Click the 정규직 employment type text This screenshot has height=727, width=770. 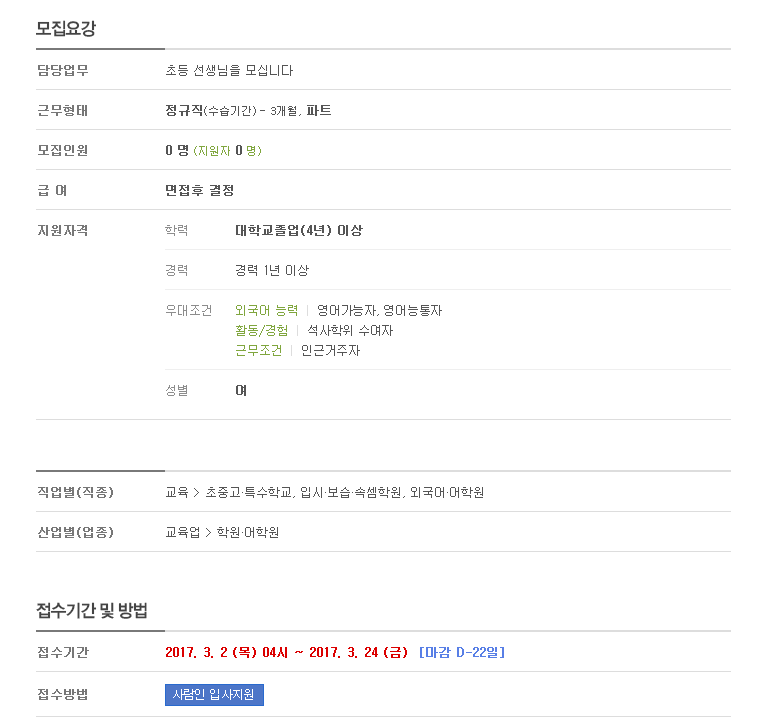click(x=184, y=111)
